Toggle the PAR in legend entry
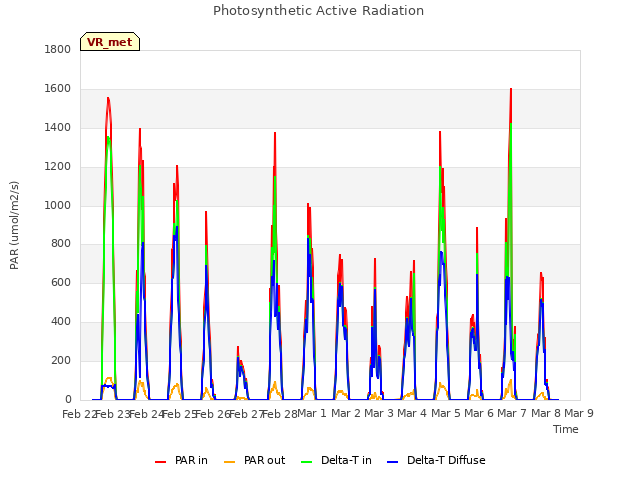Viewport: 640px width, 480px height. click(181, 460)
